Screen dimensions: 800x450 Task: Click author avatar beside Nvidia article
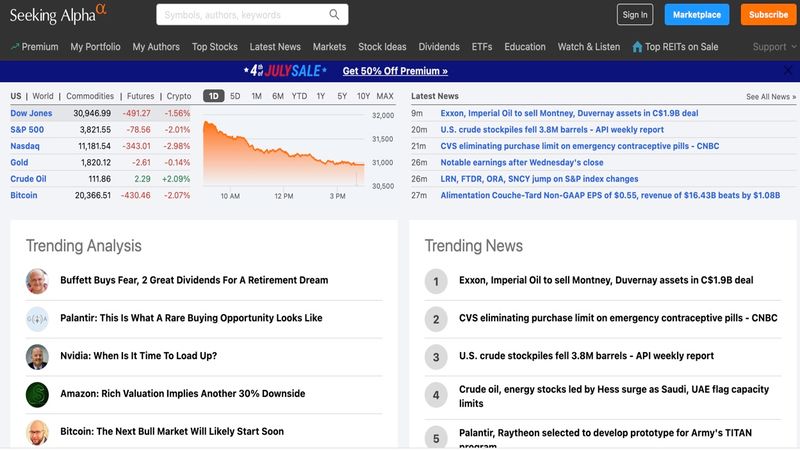tap(37, 357)
